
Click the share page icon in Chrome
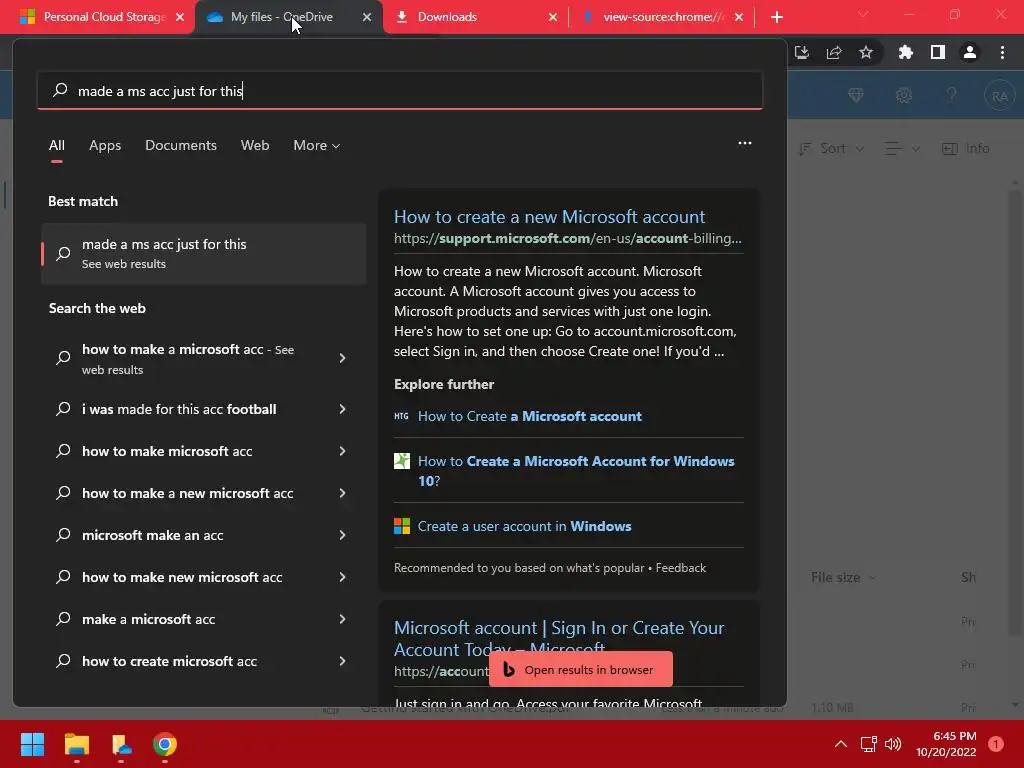pos(834,52)
